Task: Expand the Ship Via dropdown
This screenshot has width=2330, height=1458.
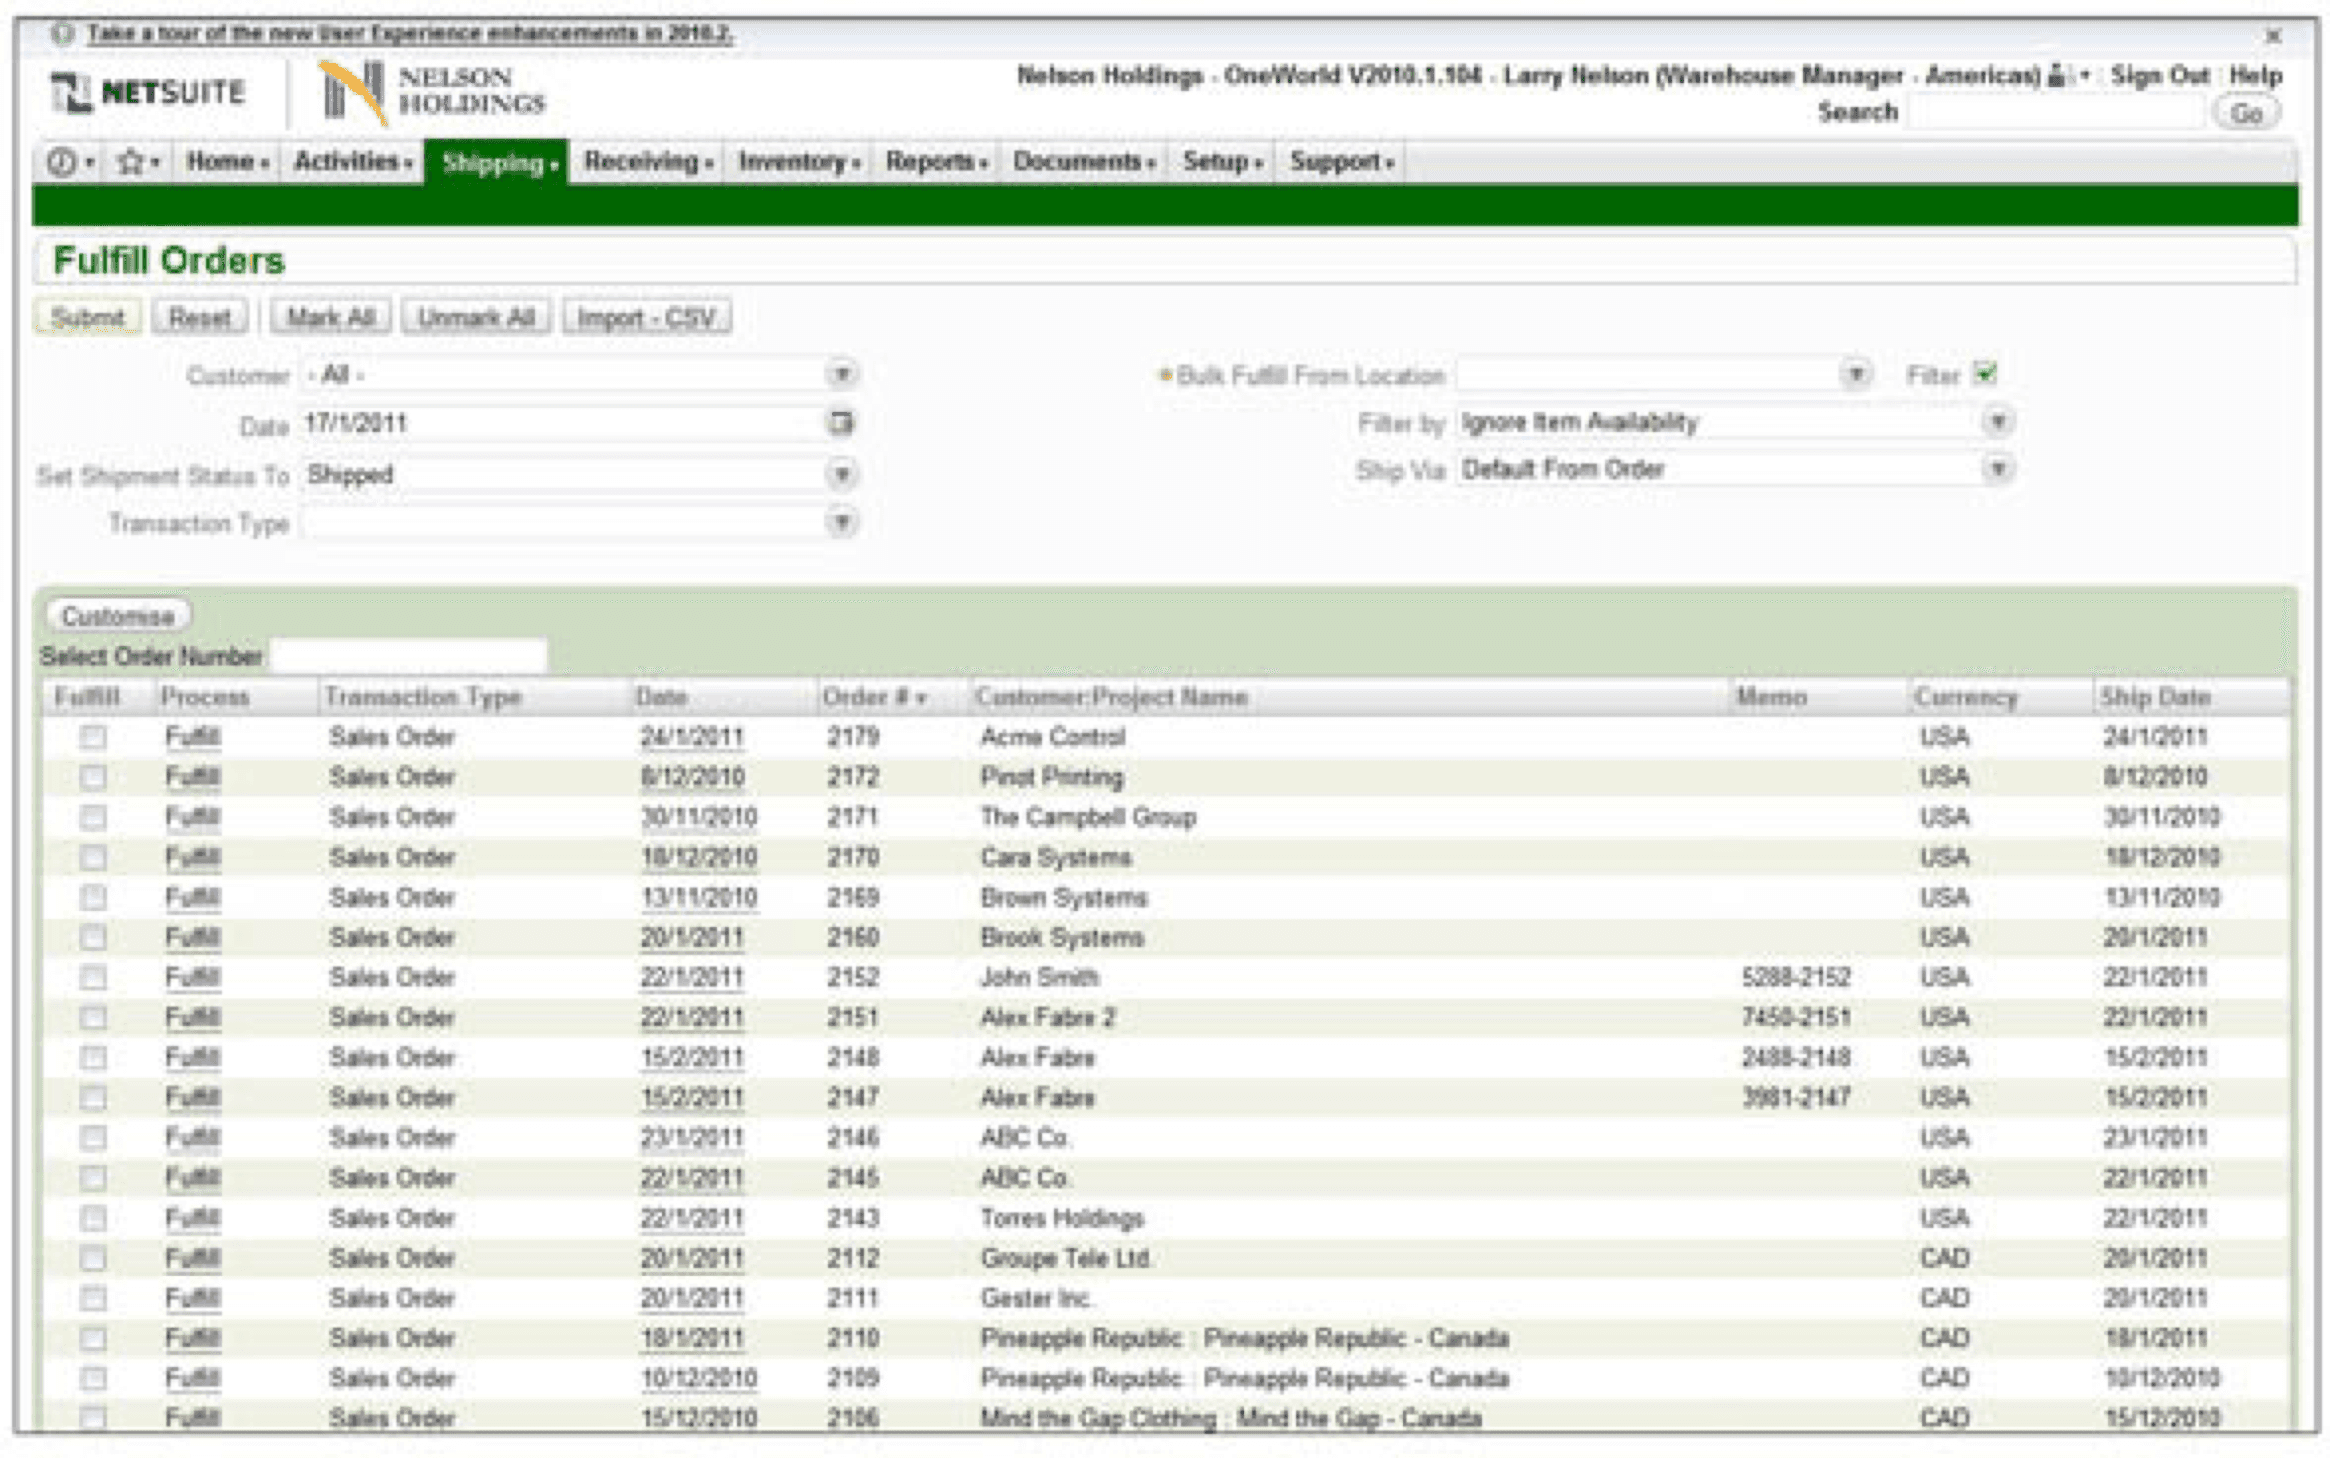Action: [x=1999, y=468]
